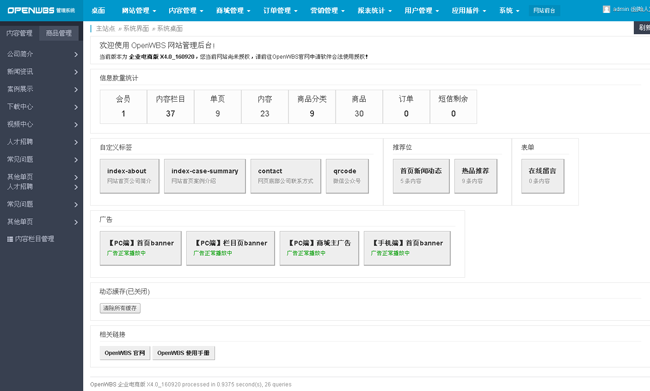Image resolution: width=650 pixels, height=391 pixels.
Task: Open the 应用插件 dropdown menu
Action: (468, 10)
